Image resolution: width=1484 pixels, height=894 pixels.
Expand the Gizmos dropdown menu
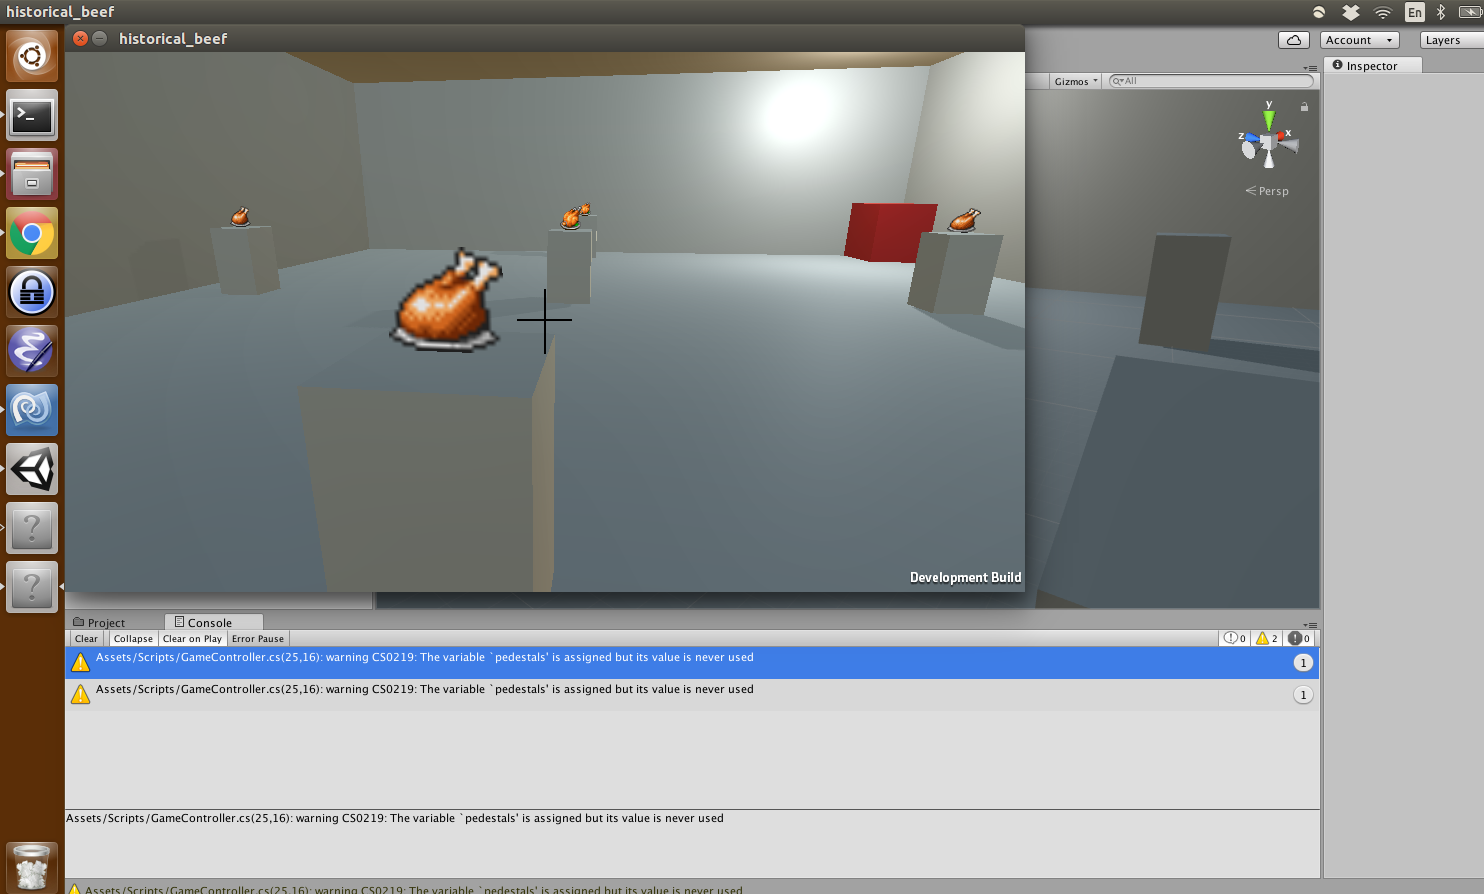coord(1076,81)
